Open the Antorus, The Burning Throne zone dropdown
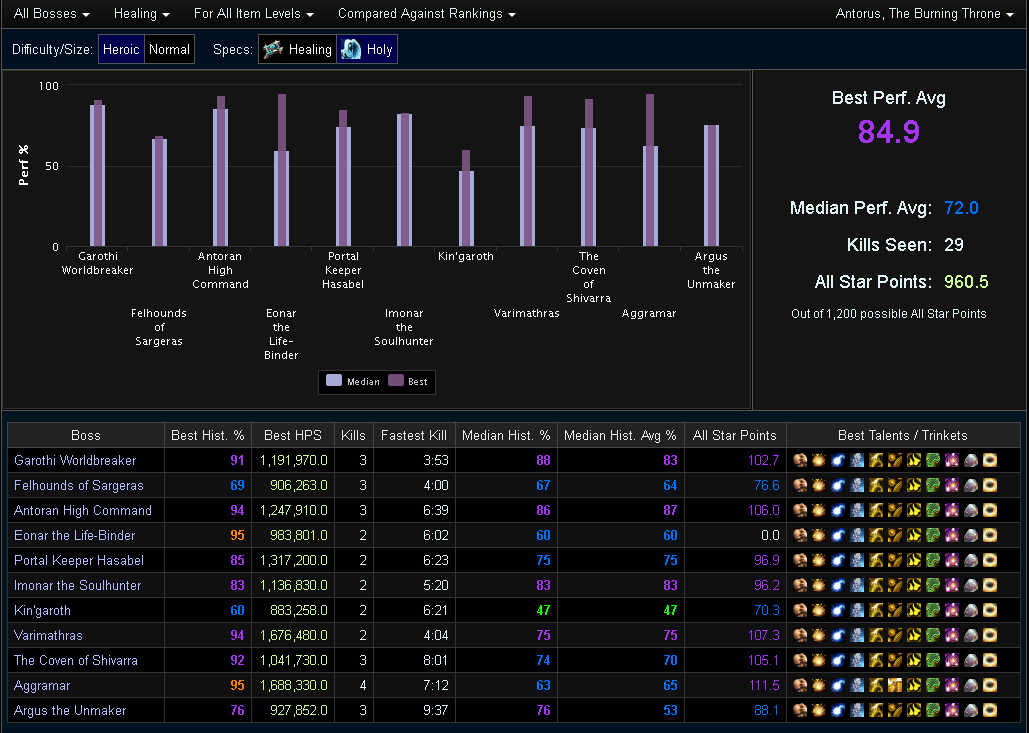 [x=924, y=14]
